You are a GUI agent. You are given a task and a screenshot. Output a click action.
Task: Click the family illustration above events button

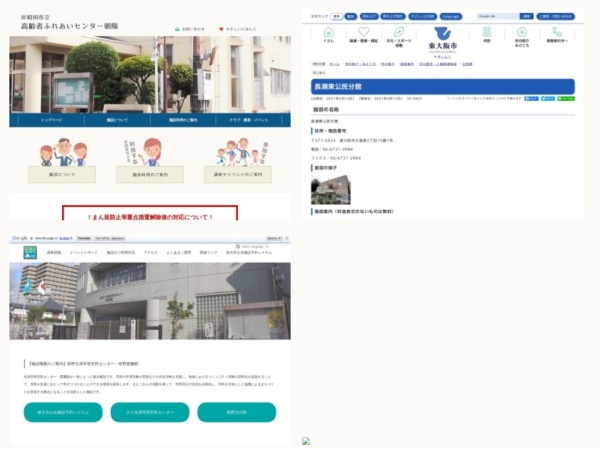pos(238,152)
